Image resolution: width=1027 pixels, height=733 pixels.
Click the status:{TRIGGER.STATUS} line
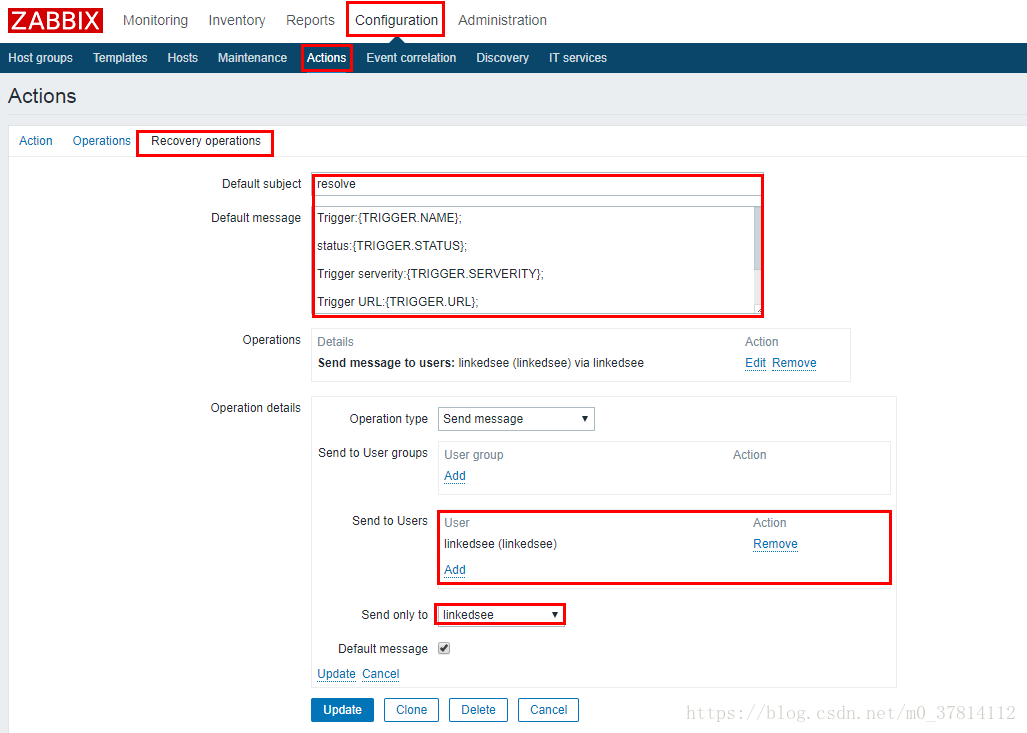[392, 246]
